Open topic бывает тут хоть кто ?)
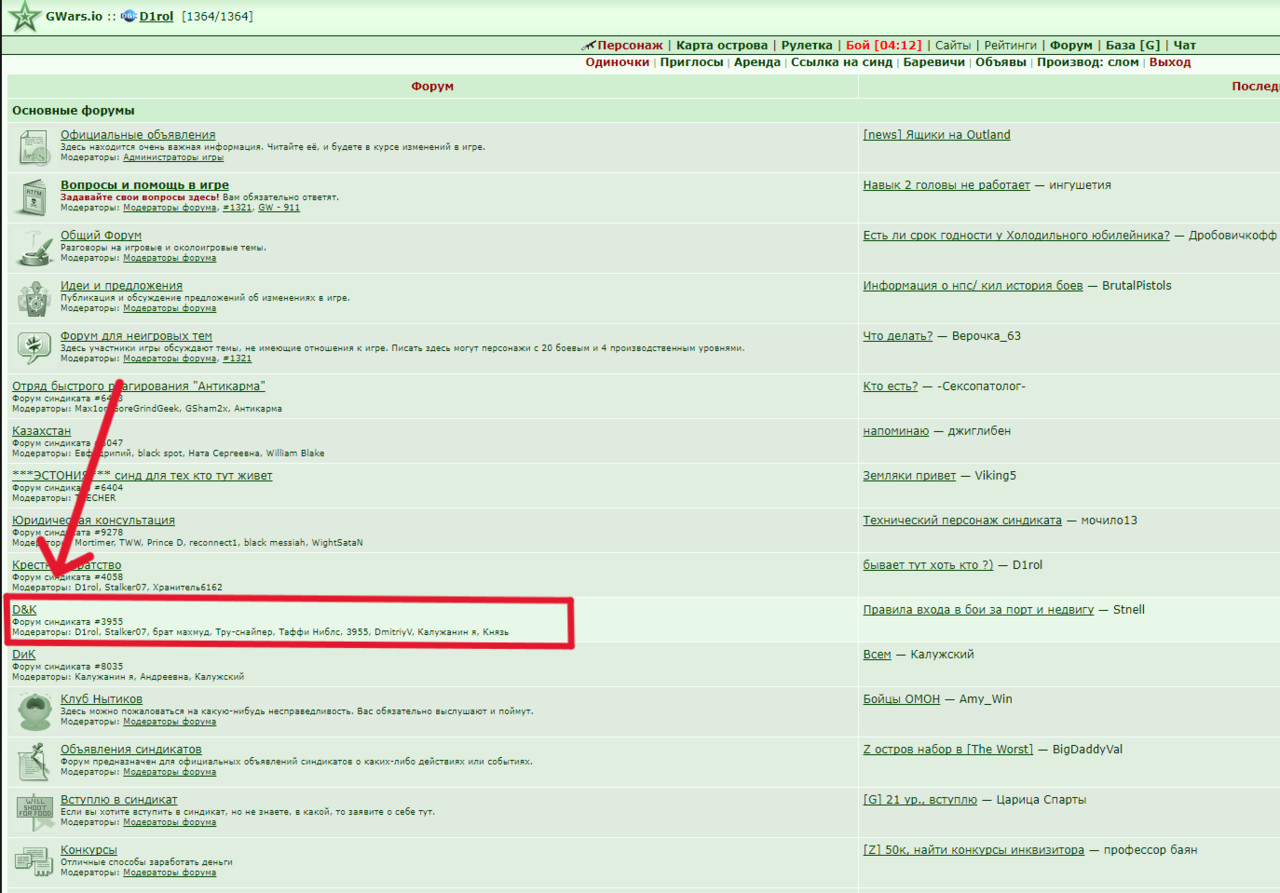Viewport: 1280px width, 893px height. click(x=928, y=565)
